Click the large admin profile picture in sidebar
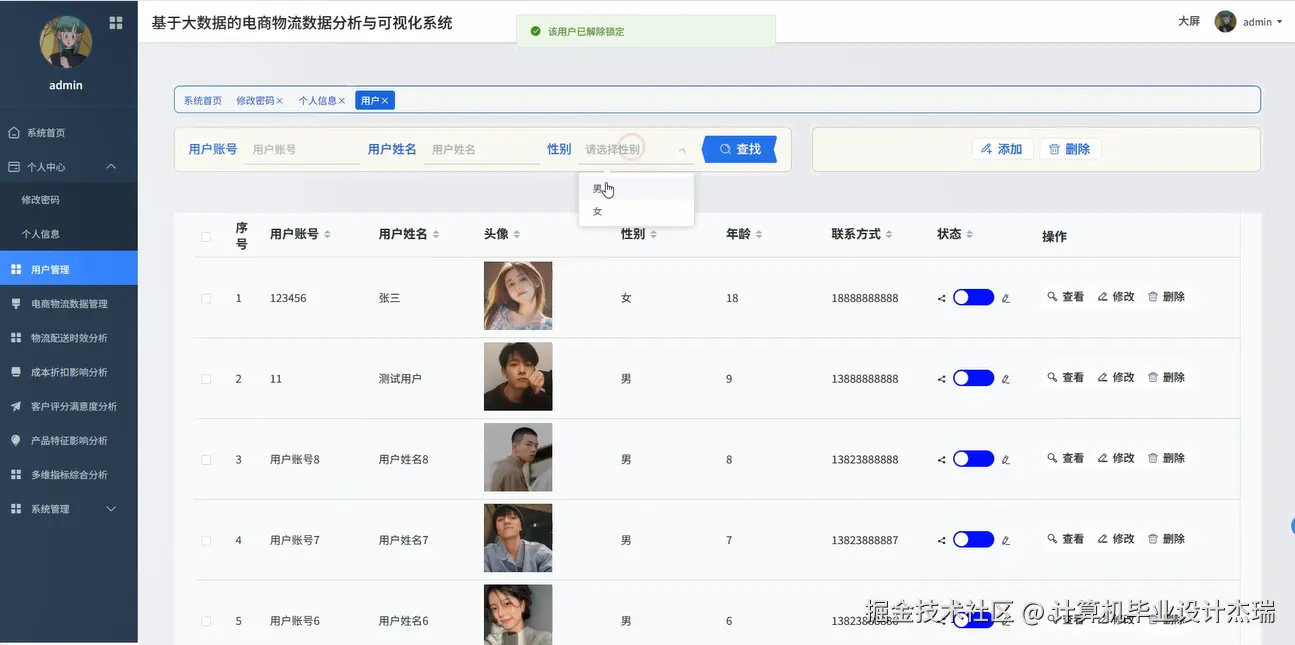Screen dimensions: 1295x645 pos(66,40)
